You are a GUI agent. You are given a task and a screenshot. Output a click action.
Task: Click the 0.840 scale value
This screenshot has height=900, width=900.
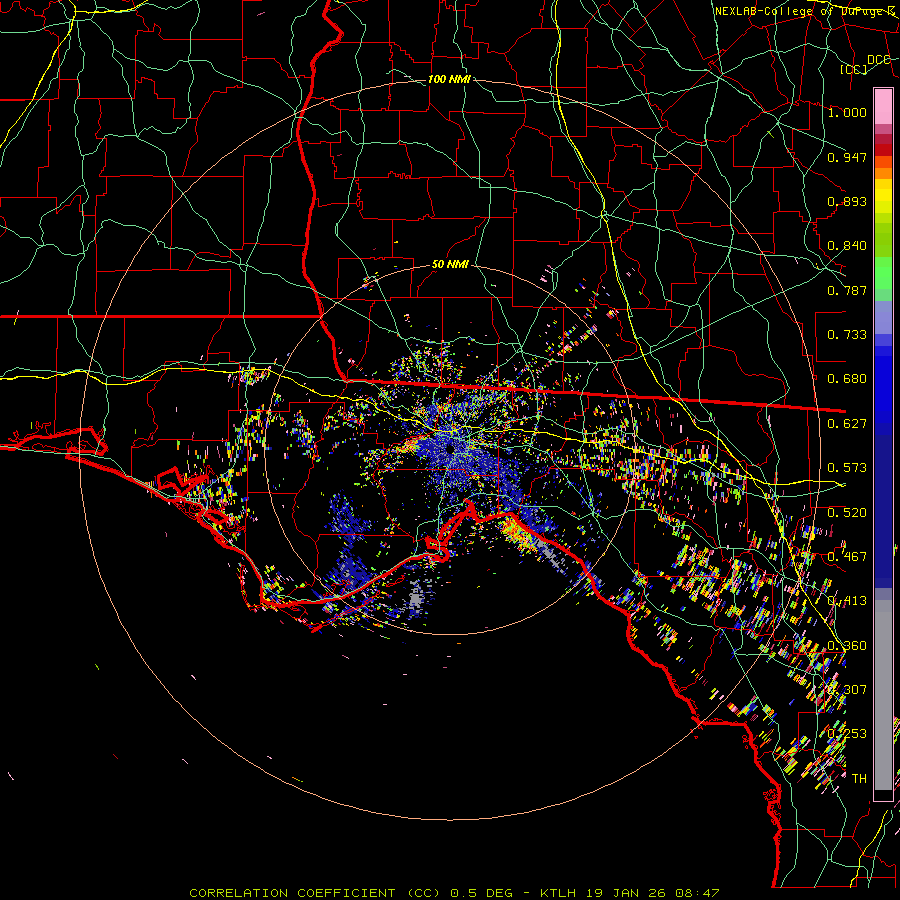[847, 246]
